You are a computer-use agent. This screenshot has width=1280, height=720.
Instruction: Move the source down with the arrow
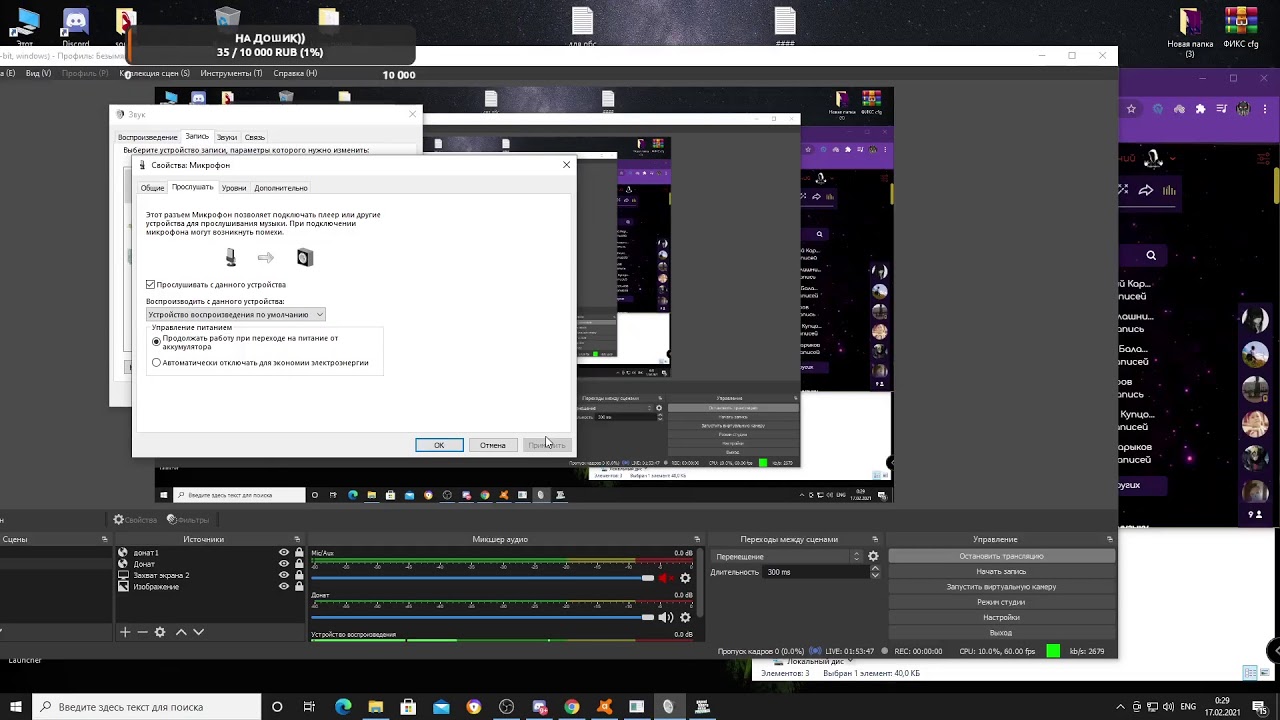point(198,632)
